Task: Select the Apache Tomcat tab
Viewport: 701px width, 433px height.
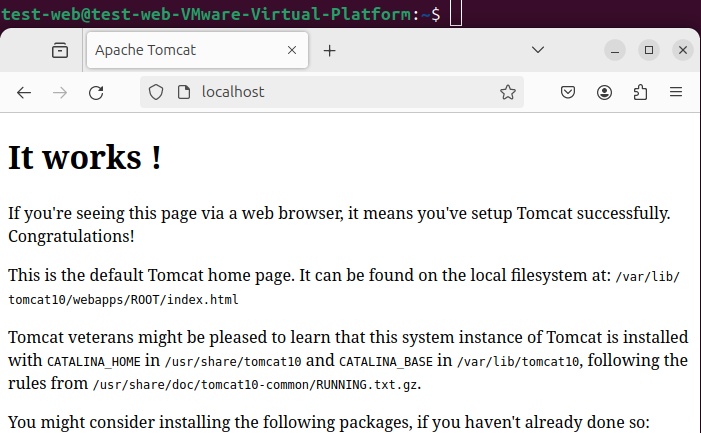Action: click(197, 50)
